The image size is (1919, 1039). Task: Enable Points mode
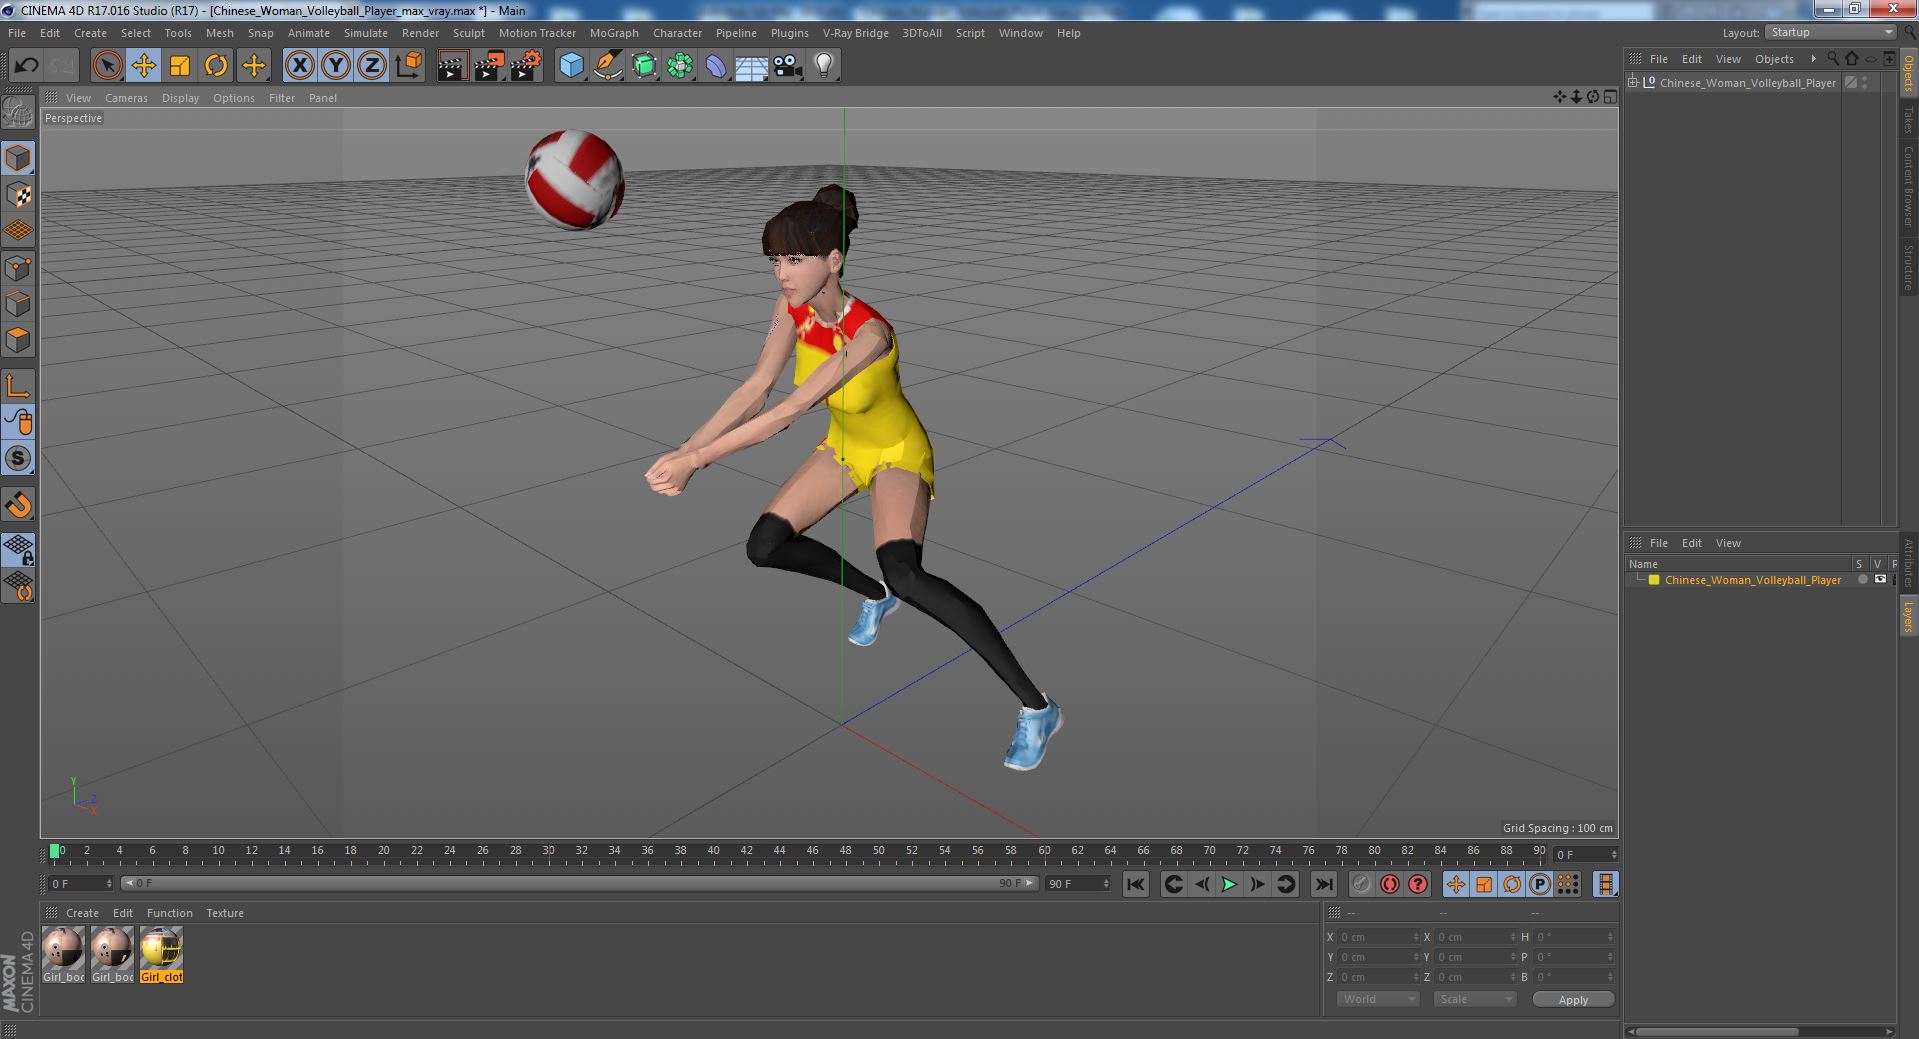tap(18, 268)
